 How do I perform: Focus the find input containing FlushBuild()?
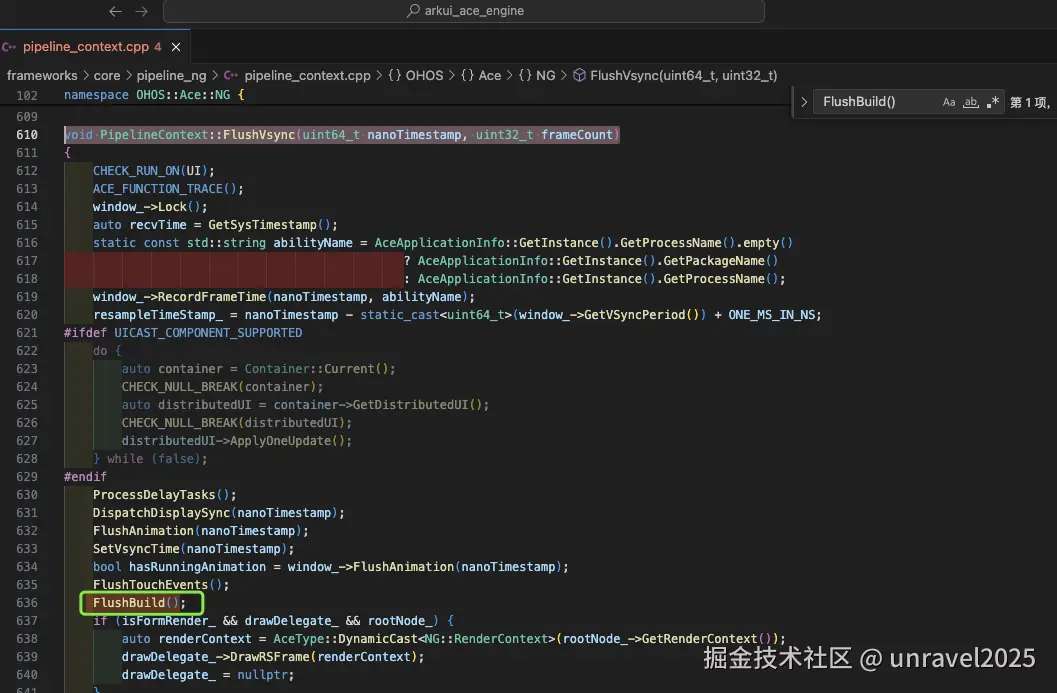tap(876, 102)
